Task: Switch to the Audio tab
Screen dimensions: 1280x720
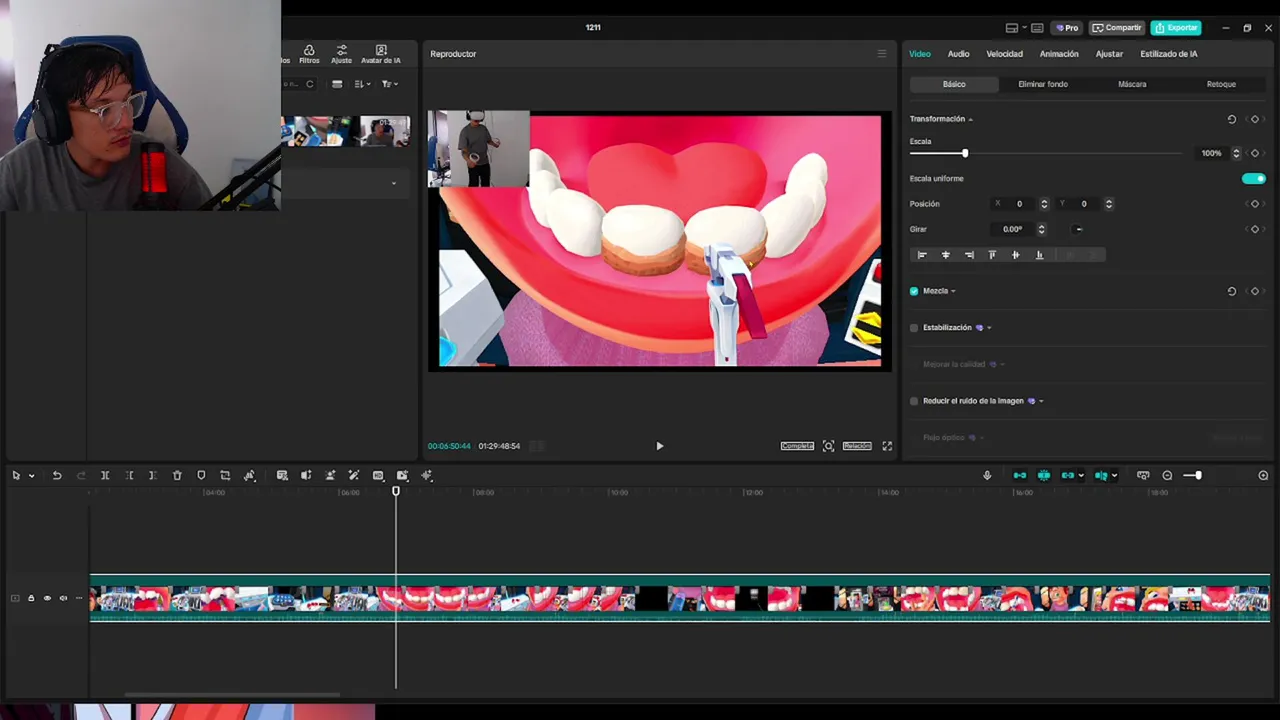Action: click(958, 54)
